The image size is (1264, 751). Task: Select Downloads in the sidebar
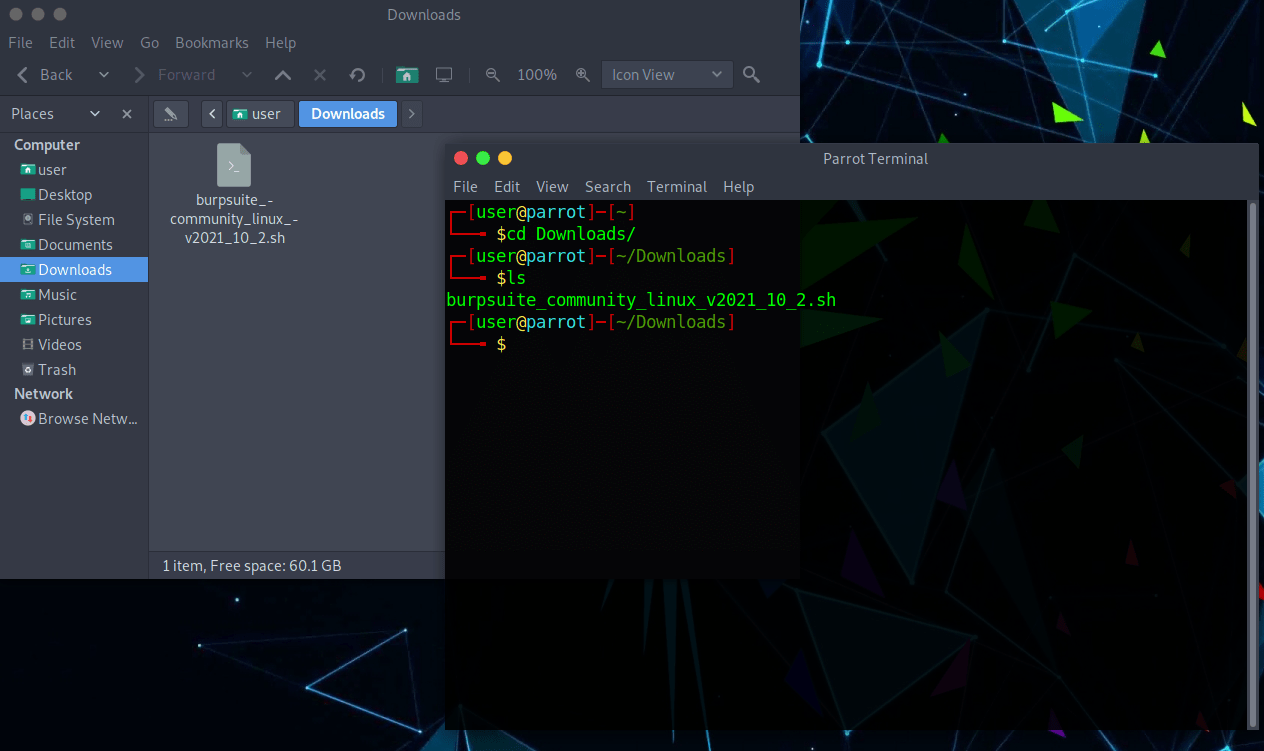74,270
